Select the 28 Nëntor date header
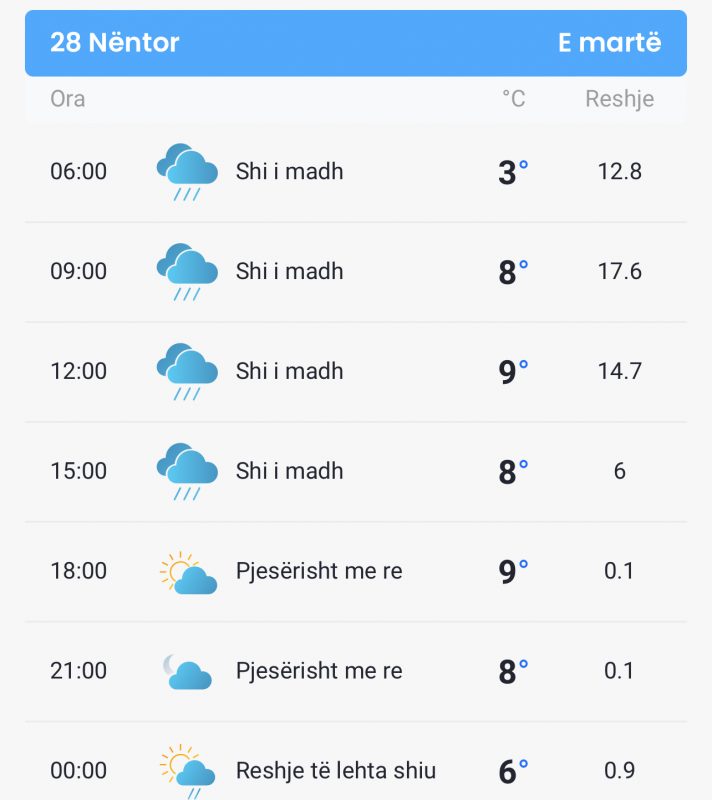Viewport: 712px width, 800px height. [115, 42]
